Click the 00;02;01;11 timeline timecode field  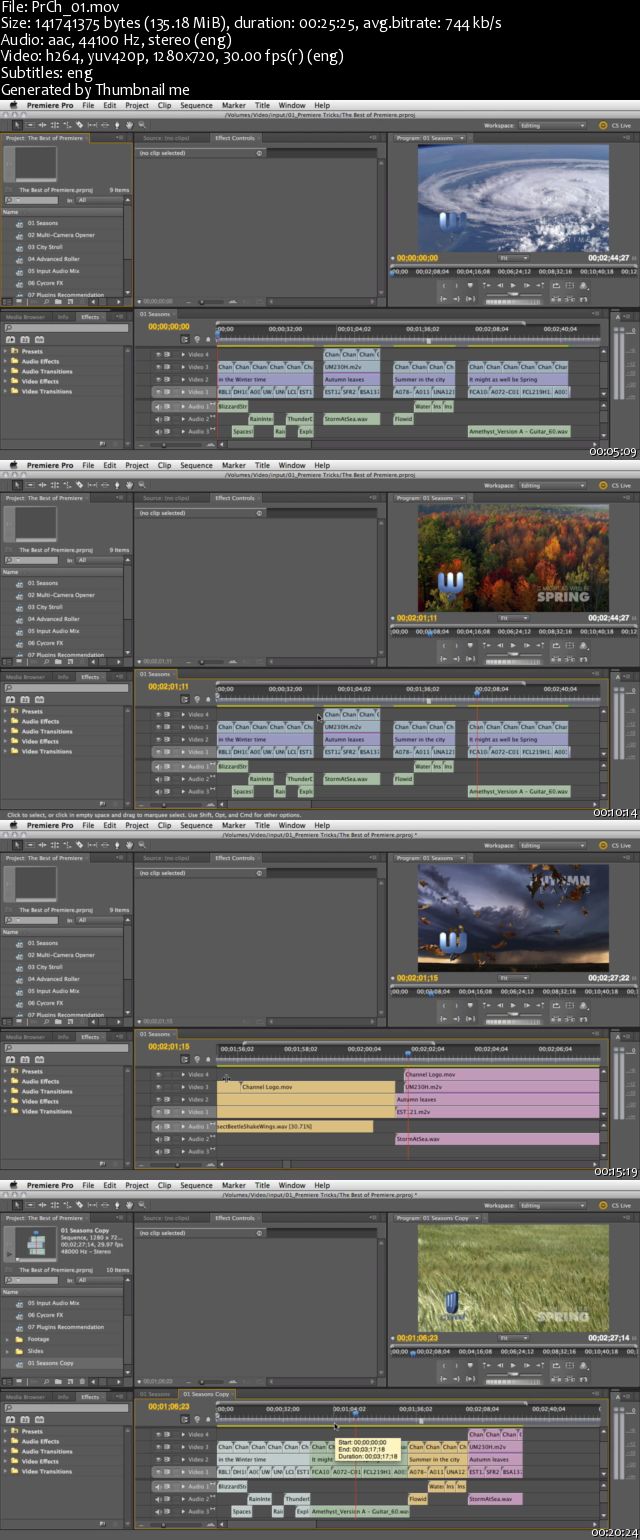click(168, 687)
